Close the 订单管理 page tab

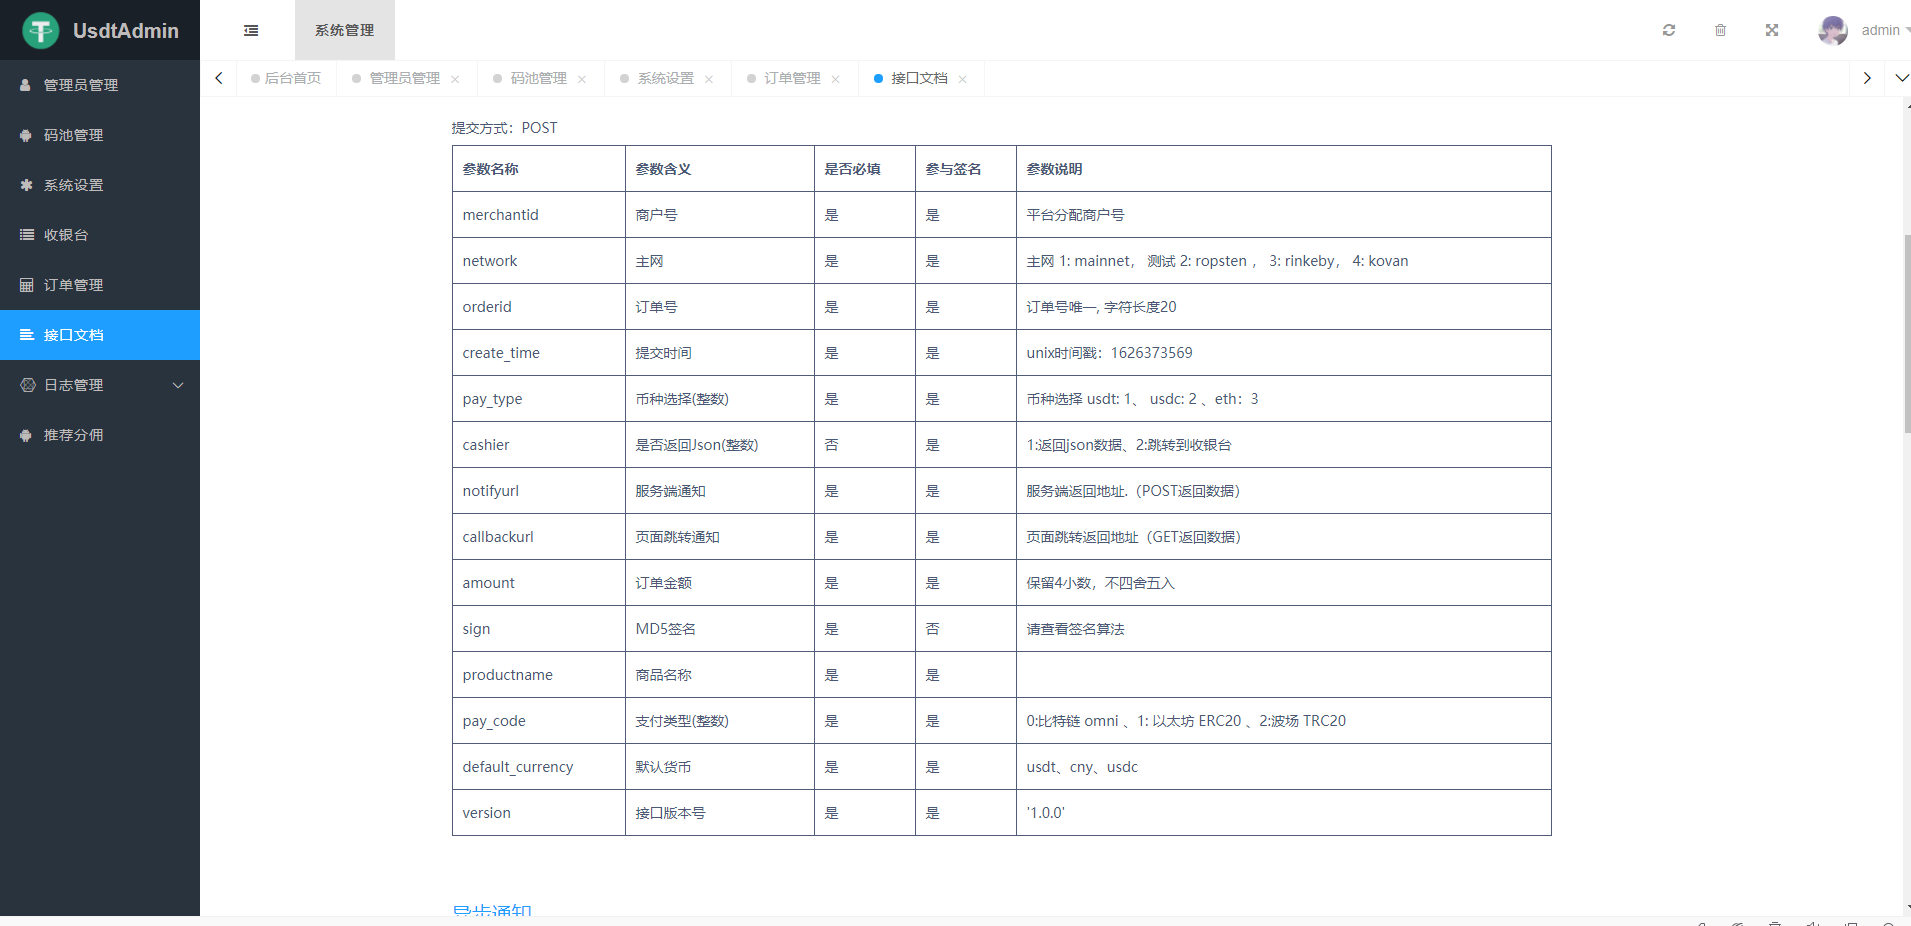click(x=836, y=79)
